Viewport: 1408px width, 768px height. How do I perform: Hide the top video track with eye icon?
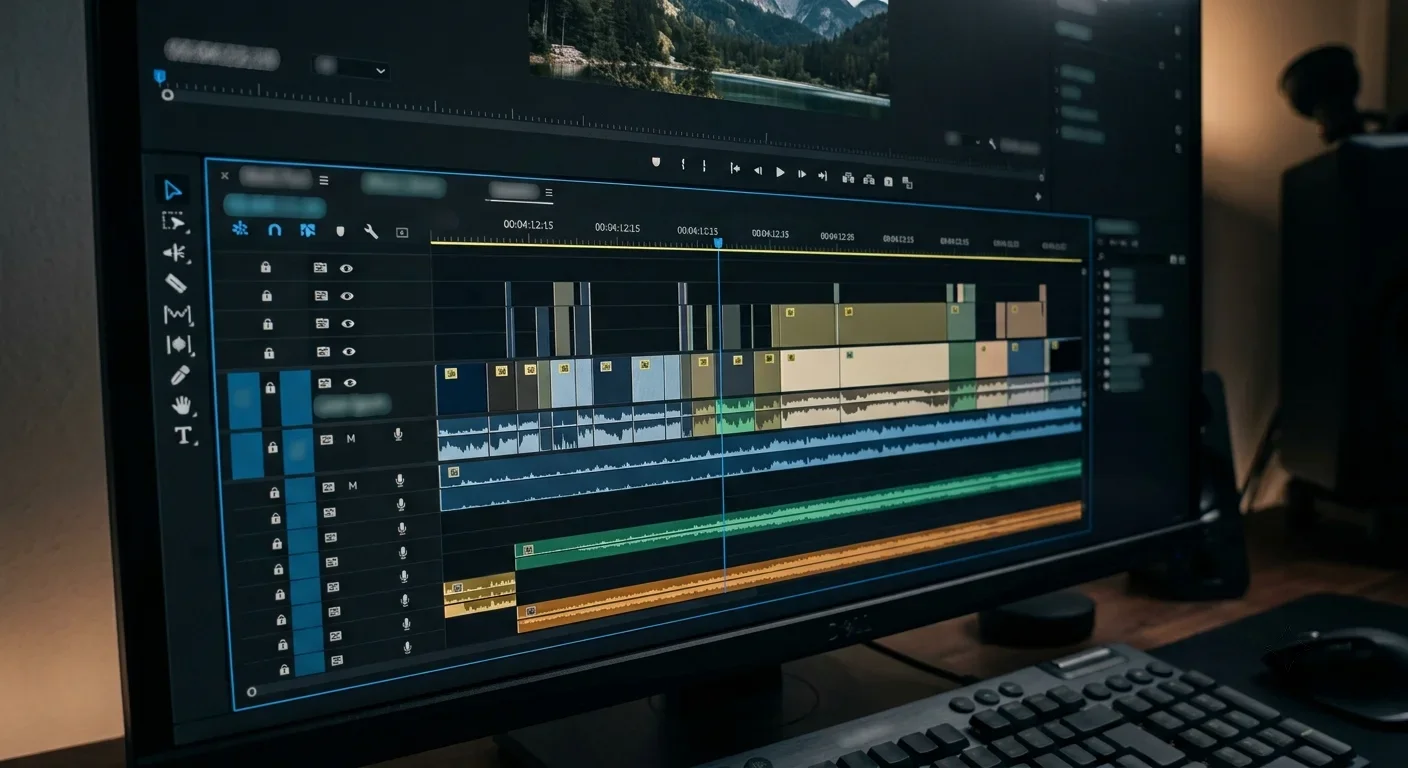346,268
